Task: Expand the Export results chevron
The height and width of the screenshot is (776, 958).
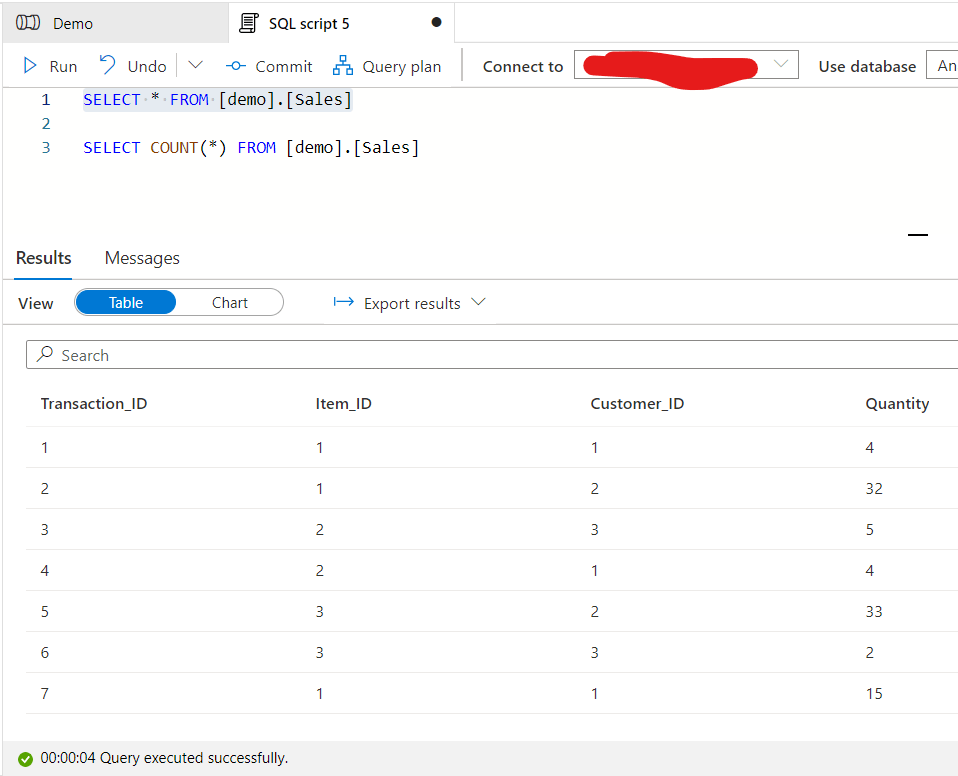Action: [478, 303]
